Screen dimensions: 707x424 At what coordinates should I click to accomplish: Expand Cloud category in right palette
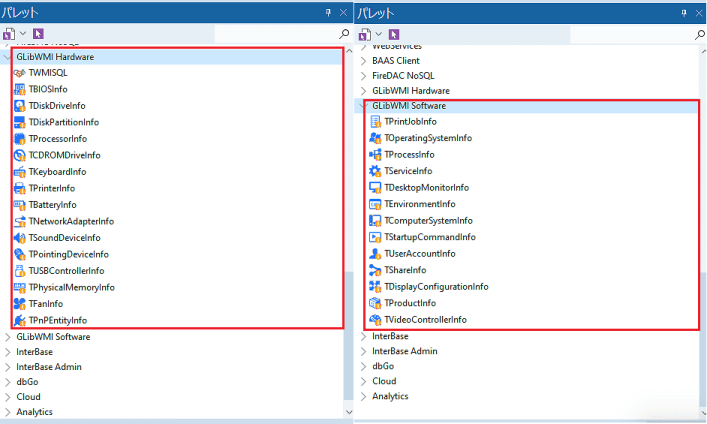coord(363,381)
